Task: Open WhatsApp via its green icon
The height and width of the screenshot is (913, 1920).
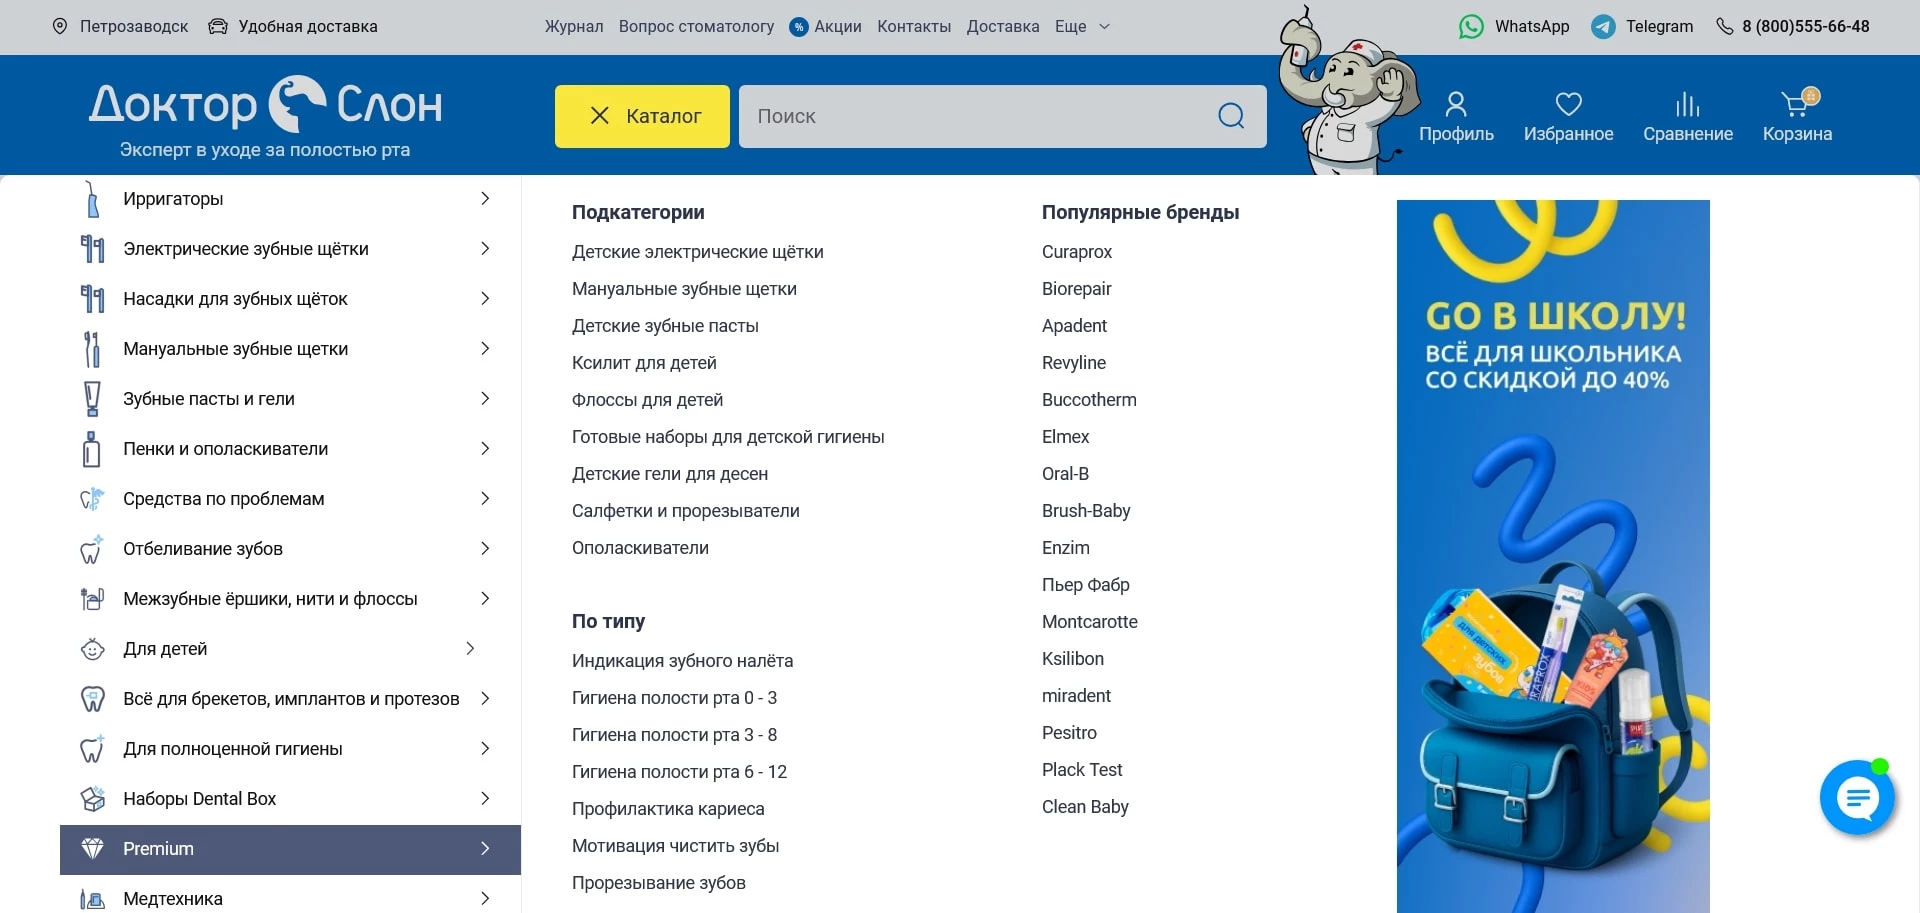Action: pos(1470,27)
